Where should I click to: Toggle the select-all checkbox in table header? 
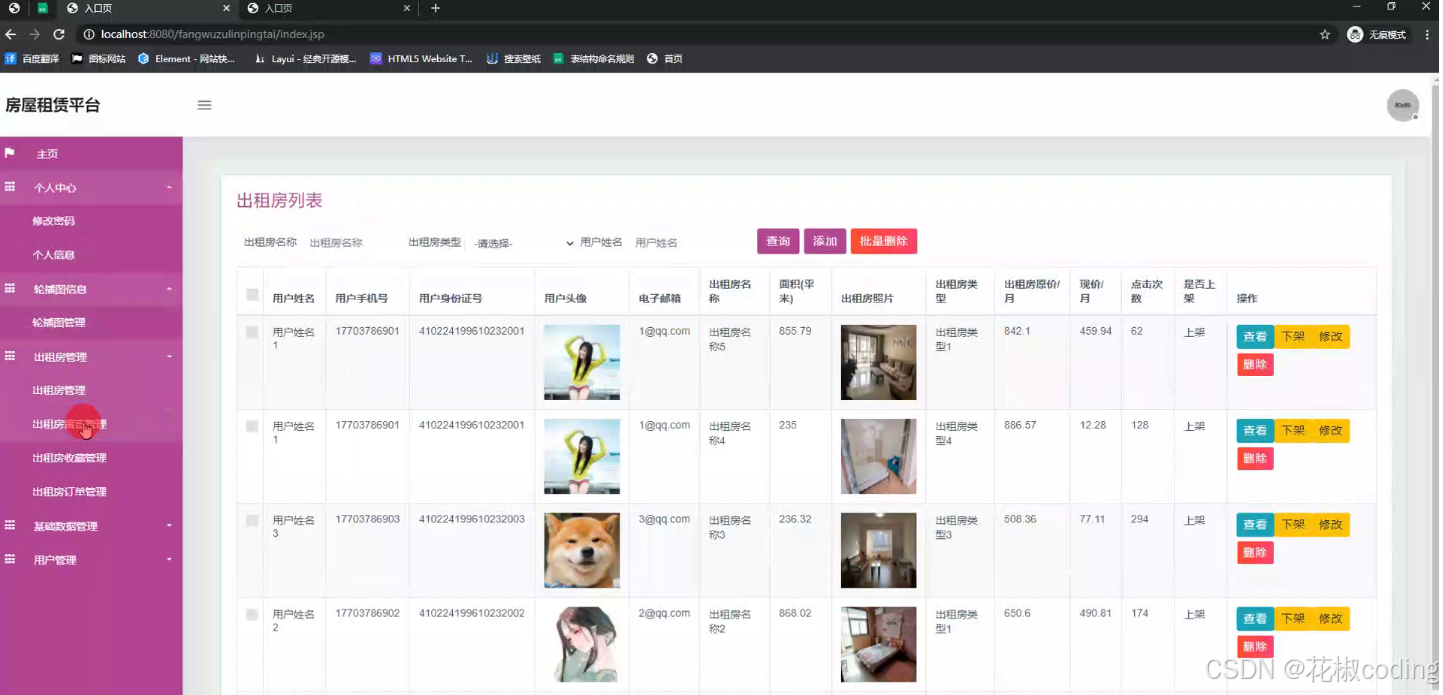coord(252,294)
